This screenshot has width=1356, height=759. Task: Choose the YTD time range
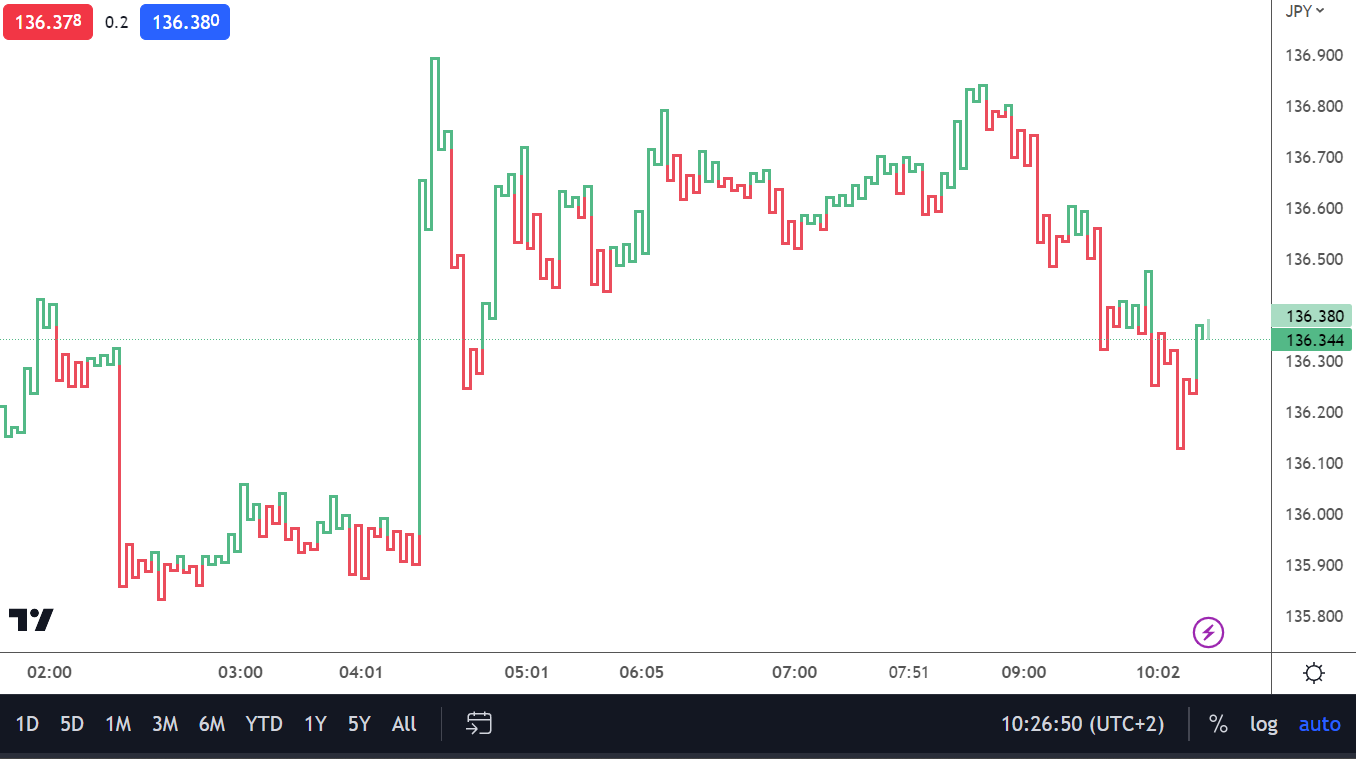tap(264, 724)
